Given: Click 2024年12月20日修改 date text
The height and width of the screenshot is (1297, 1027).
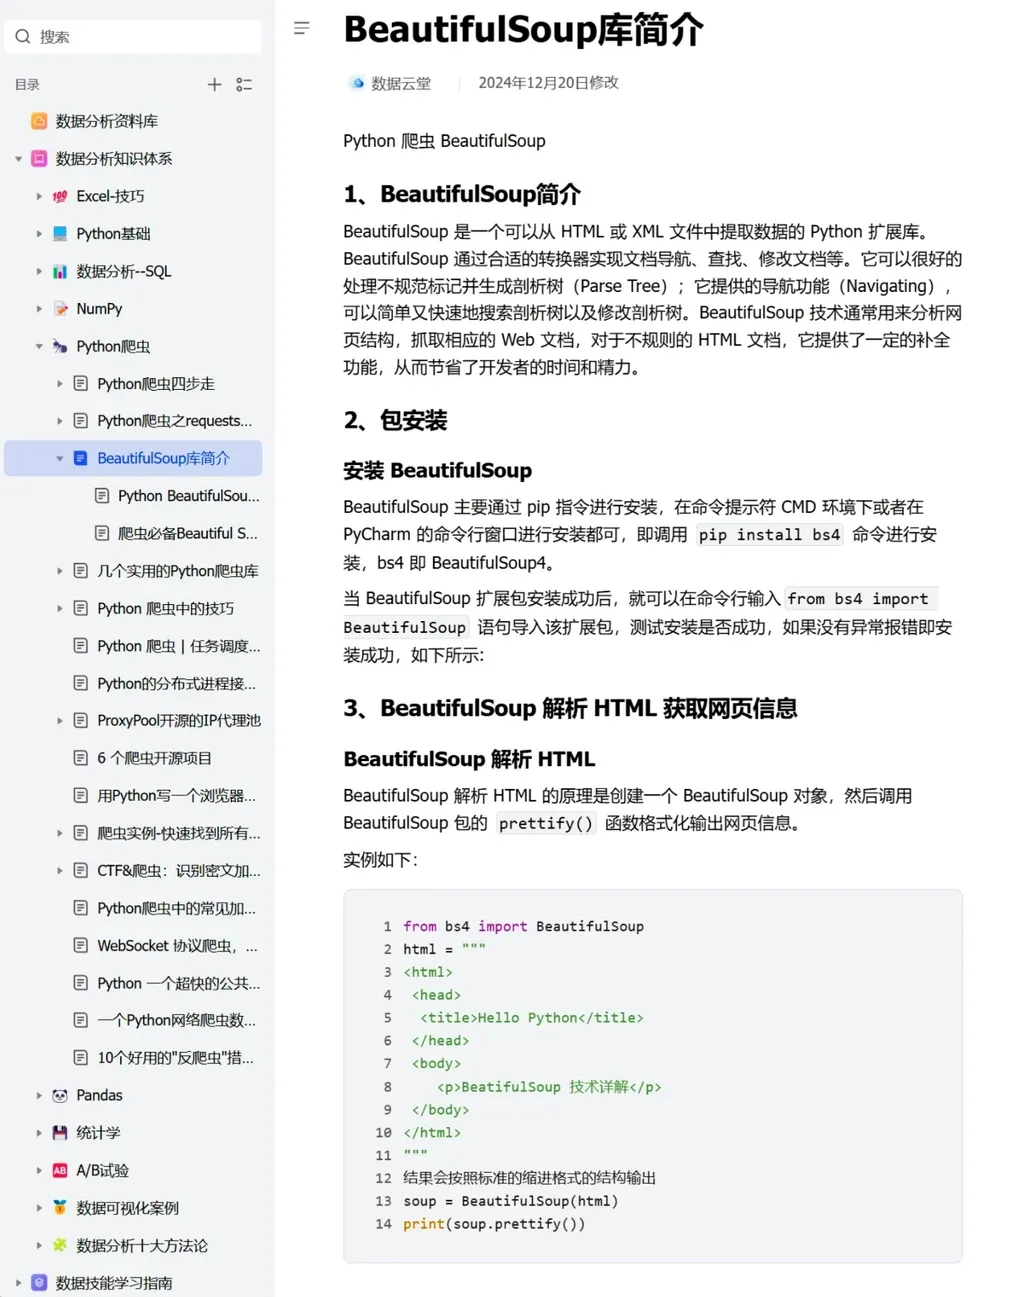Looking at the screenshot, I should [x=548, y=83].
